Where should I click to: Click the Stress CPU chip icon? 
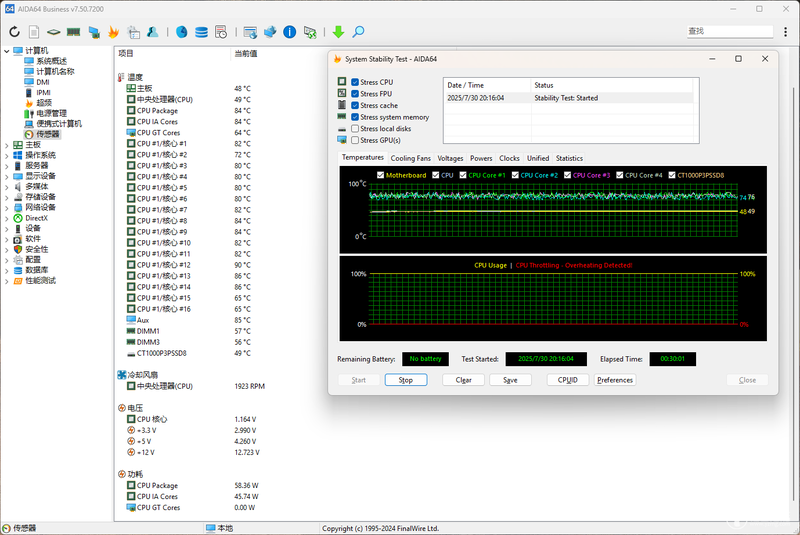(x=342, y=82)
